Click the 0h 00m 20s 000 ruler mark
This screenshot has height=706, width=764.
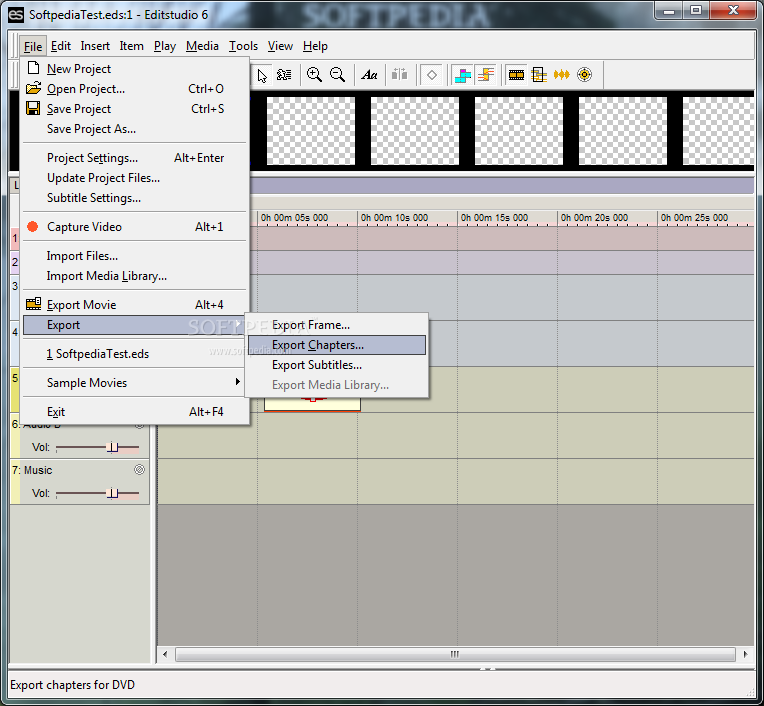tap(594, 218)
